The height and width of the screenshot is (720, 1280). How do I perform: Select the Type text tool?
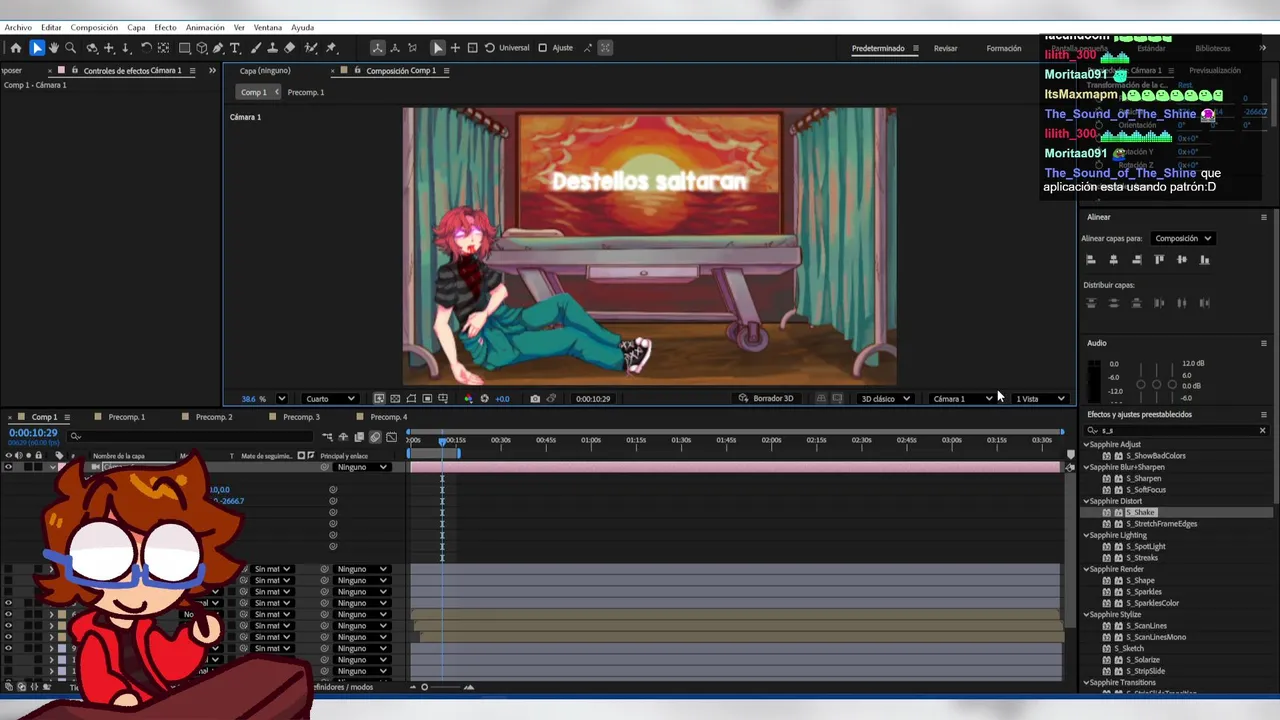[x=235, y=48]
